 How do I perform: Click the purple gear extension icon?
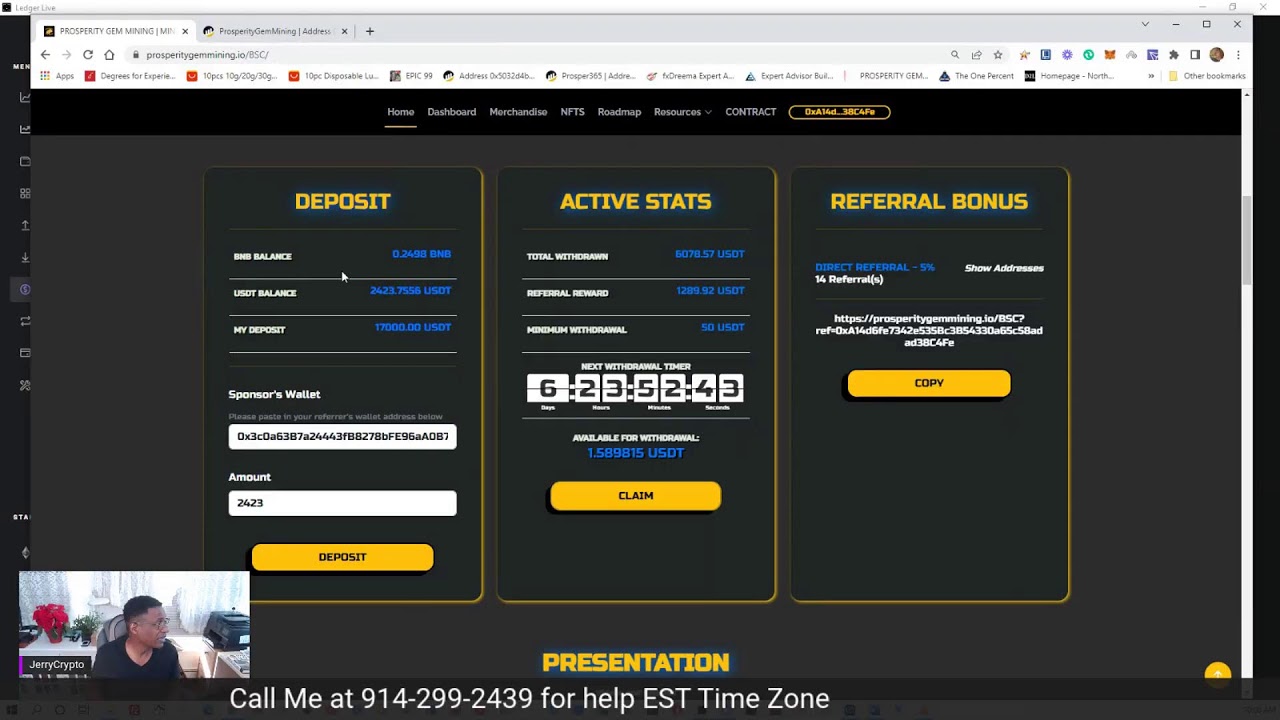[1067, 55]
